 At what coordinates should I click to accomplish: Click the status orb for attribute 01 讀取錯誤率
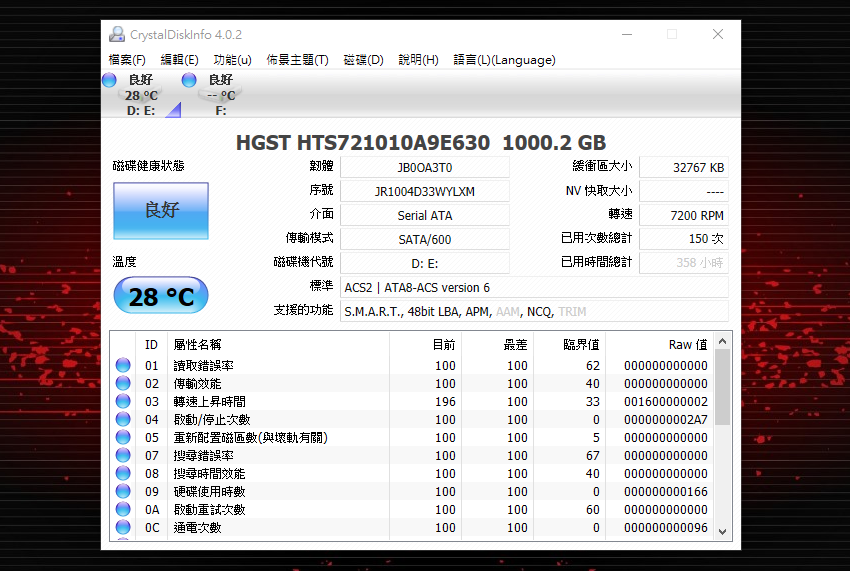(x=123, y=365)
